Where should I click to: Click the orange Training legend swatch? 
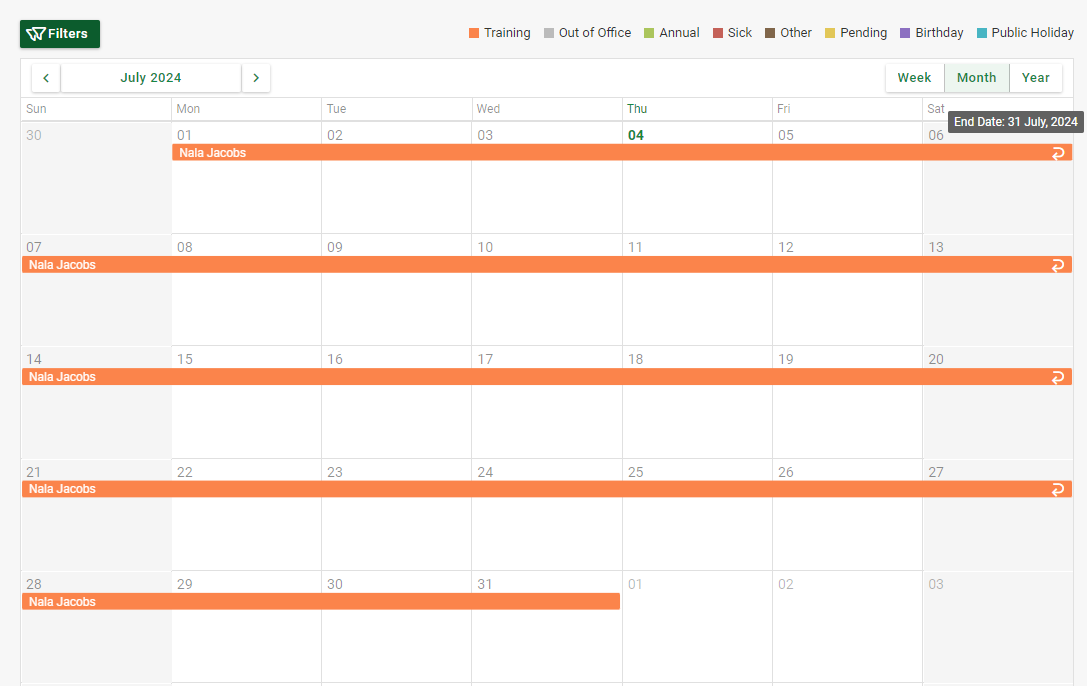tap(474, 33)
